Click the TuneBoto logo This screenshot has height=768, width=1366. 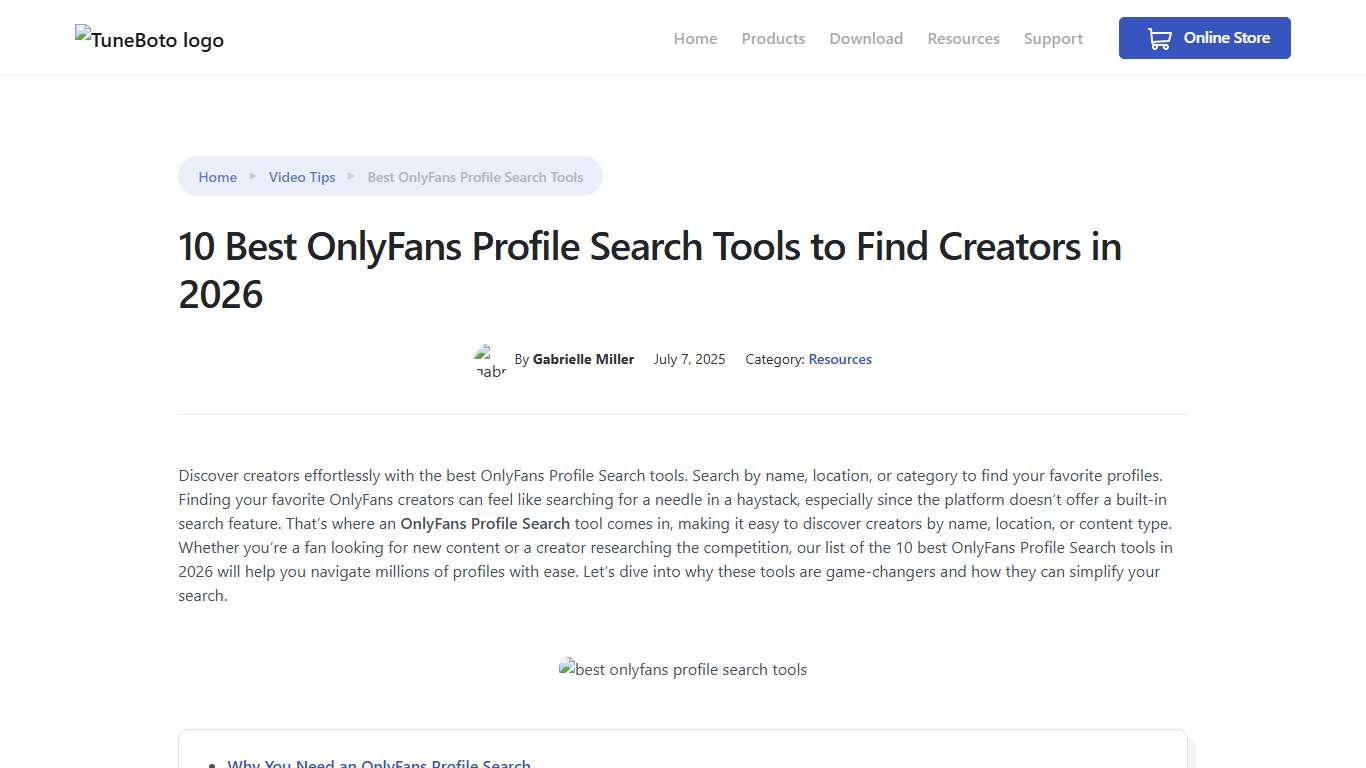148,40
